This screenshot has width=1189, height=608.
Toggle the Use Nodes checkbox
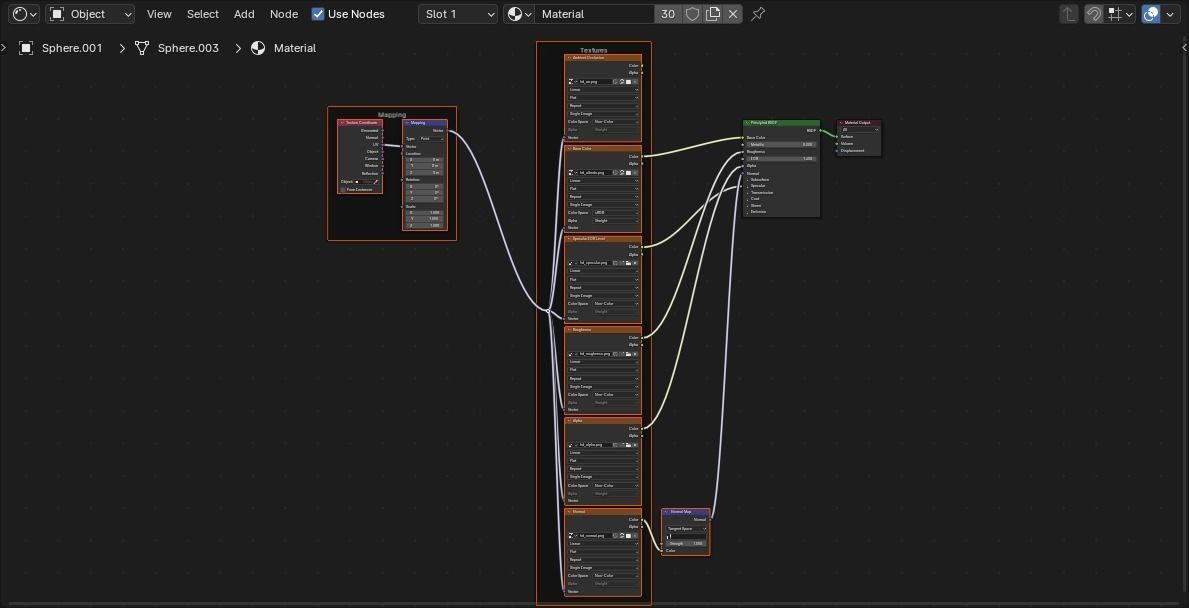pyautogui.click(x=318, y=14)
